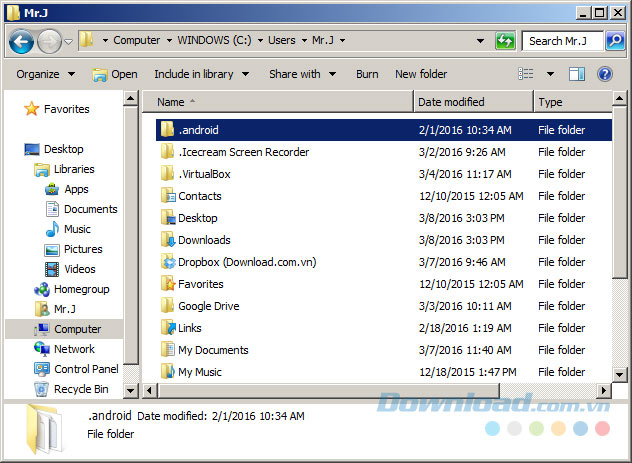632x463 pixels.
Task: Open the Organize dropdown menu
Action: [x=45, y=74]
